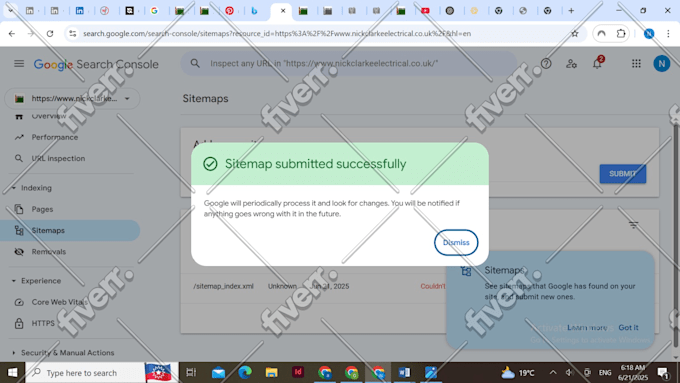Viewport: 680px width, 383px height.
Task: Open the users and permissions icon
Action: coord(571,64)
